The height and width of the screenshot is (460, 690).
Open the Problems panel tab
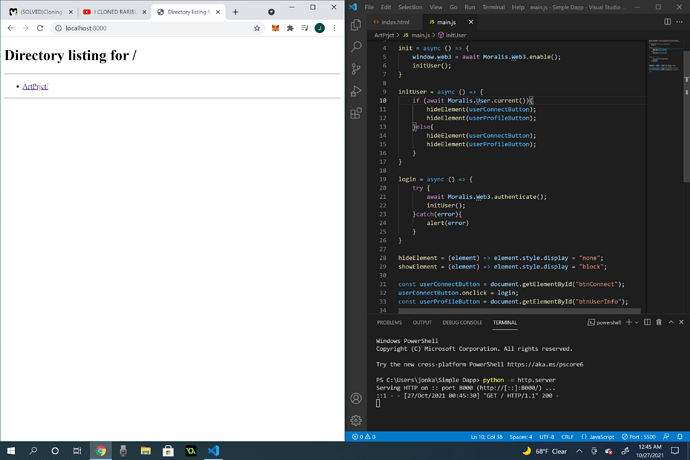tap(389, 323)
